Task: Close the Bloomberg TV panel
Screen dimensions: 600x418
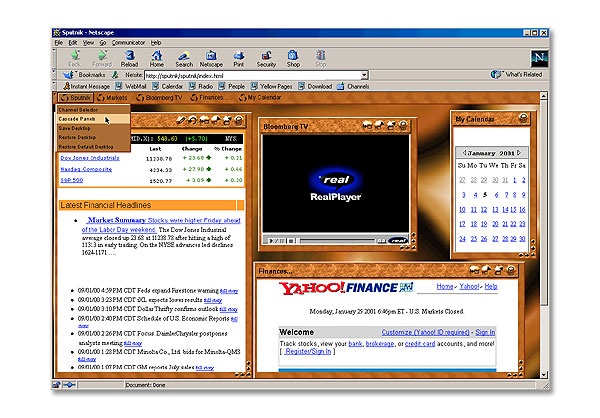Action: click(403, 125)
